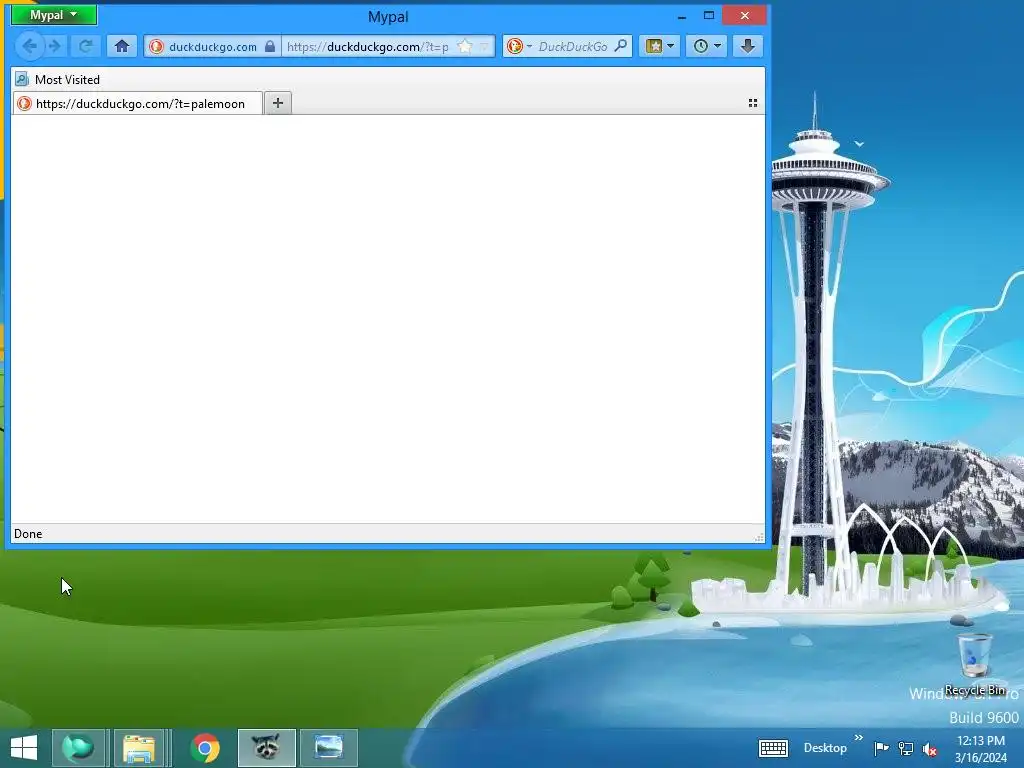
Task: Select the Recycle Bin desktop icon
Action: tap(975, 664)
